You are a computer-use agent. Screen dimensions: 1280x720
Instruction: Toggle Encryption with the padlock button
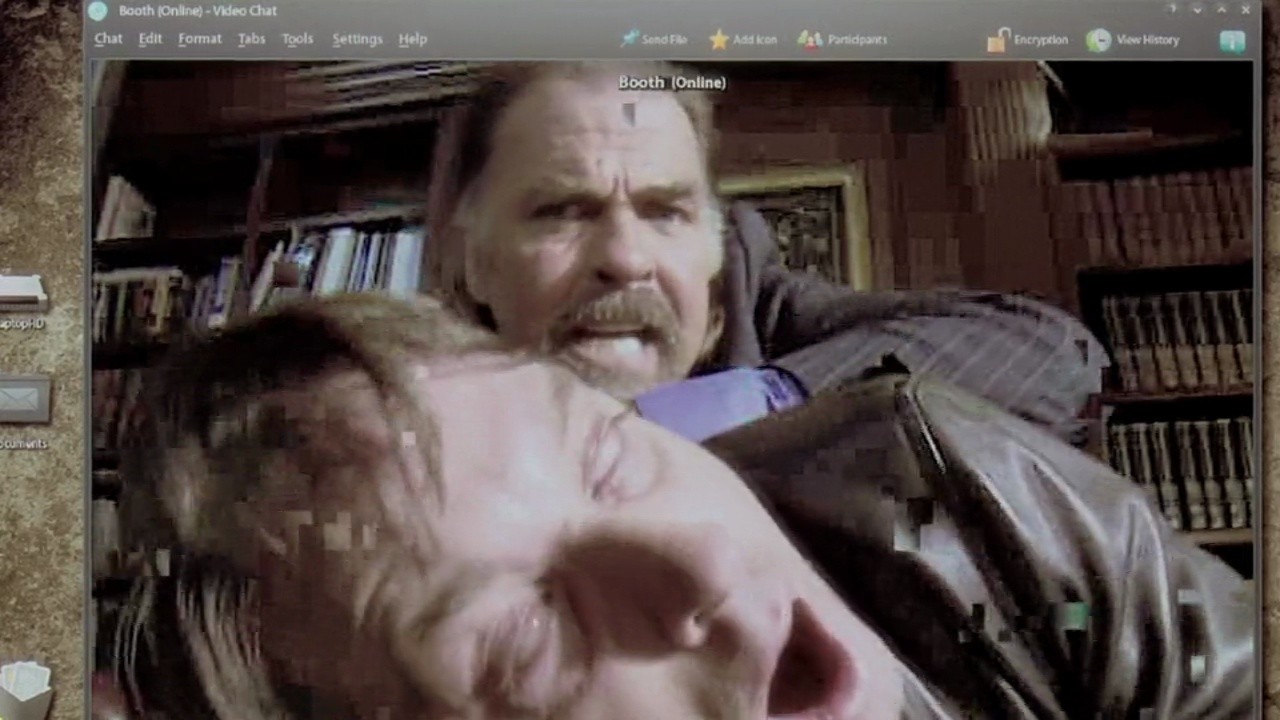coord(1027,40)
